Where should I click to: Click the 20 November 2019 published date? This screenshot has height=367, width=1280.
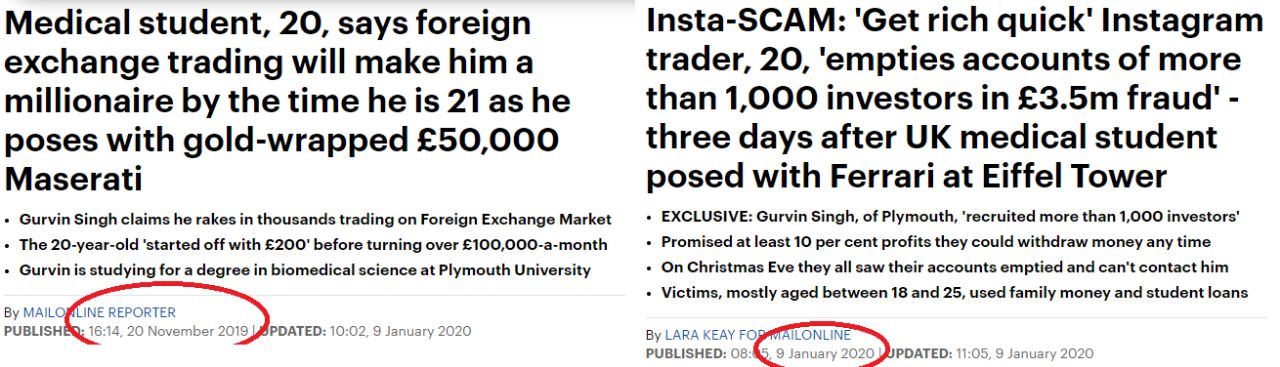[x=190, y=331]
